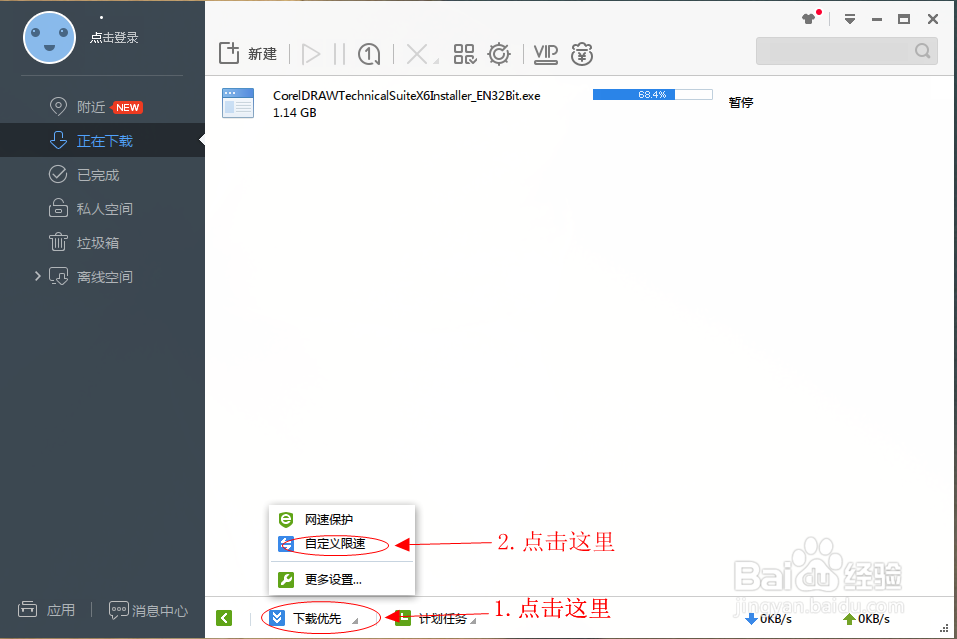Open the main menu dropdown icon in title bar
The width and height of the screenshot is (957, 639).
click(850, 20)
